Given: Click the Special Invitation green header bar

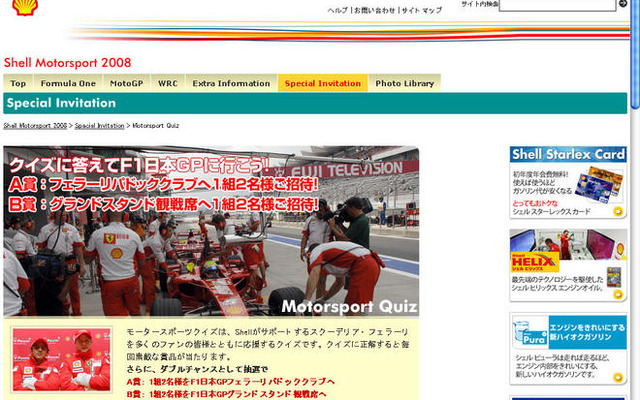Looking at the screenshot, I should click(315, 103).
